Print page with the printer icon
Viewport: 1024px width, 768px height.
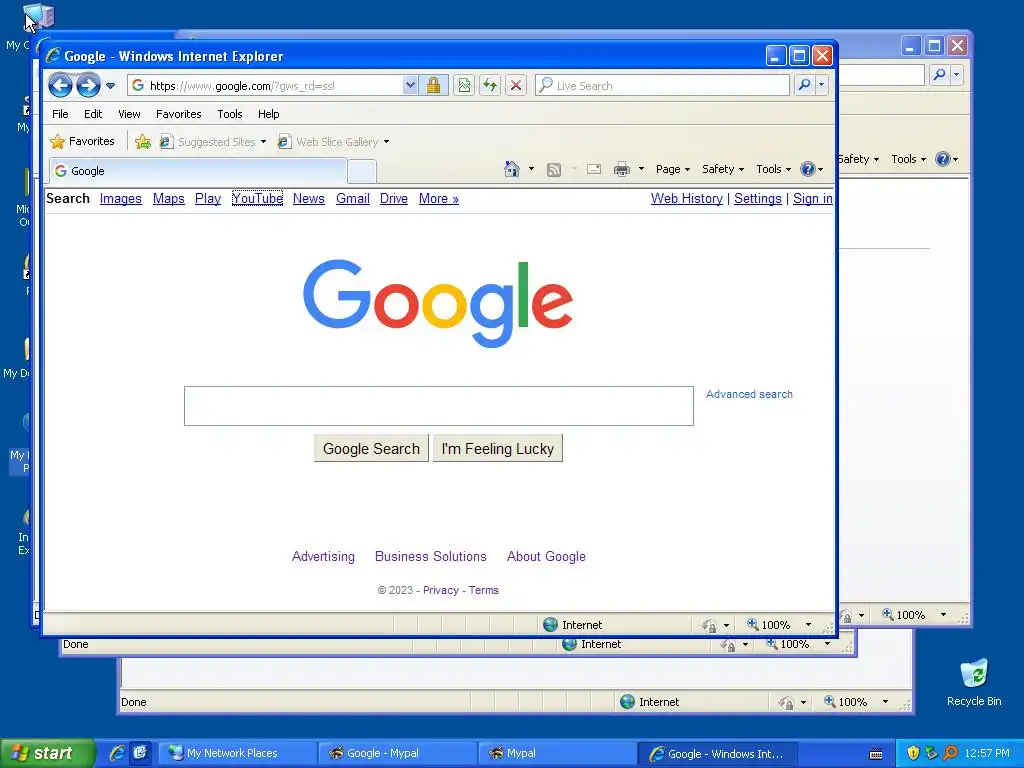pos(622,170)
